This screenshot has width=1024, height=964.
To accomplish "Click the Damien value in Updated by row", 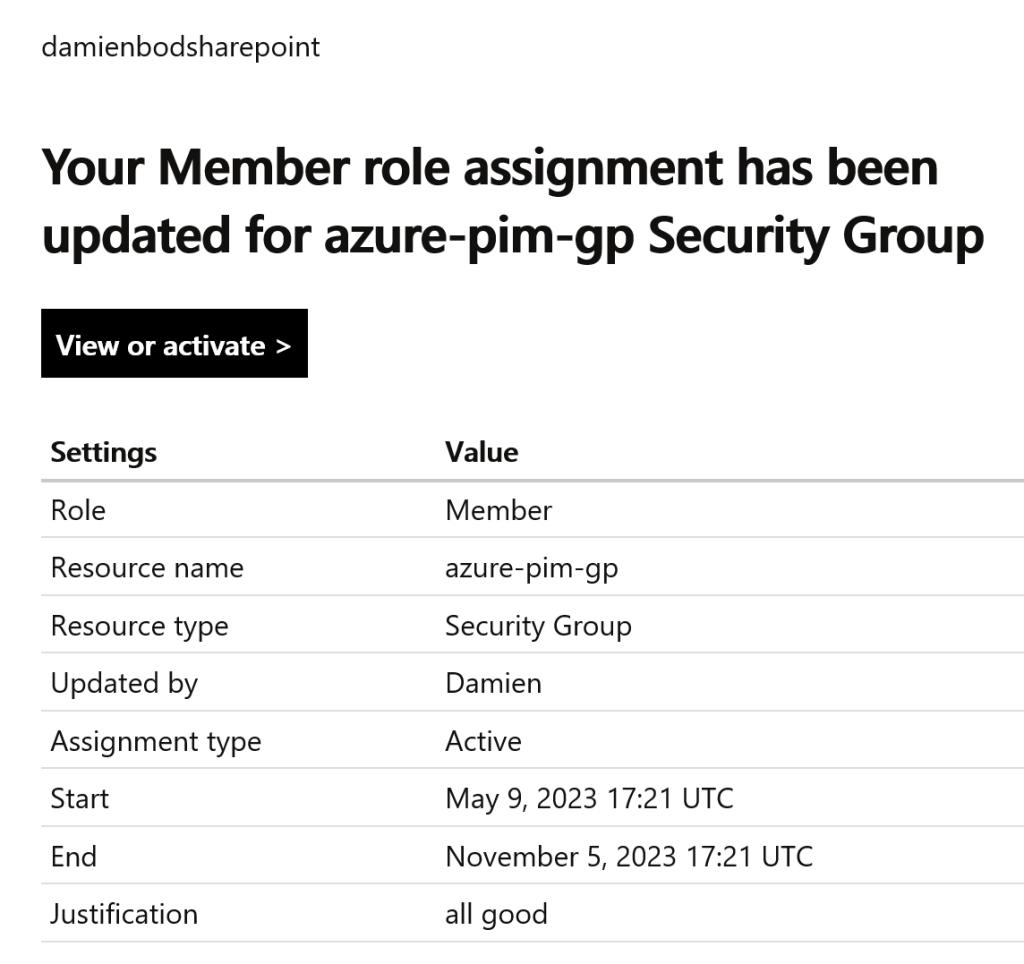I will pyautogui.click(x=493, y=683).
